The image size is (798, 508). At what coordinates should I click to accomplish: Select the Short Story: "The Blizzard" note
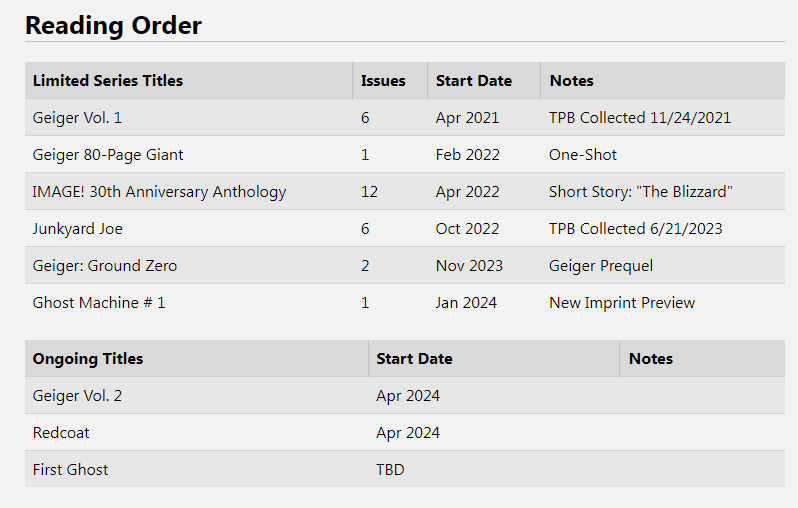641,192
